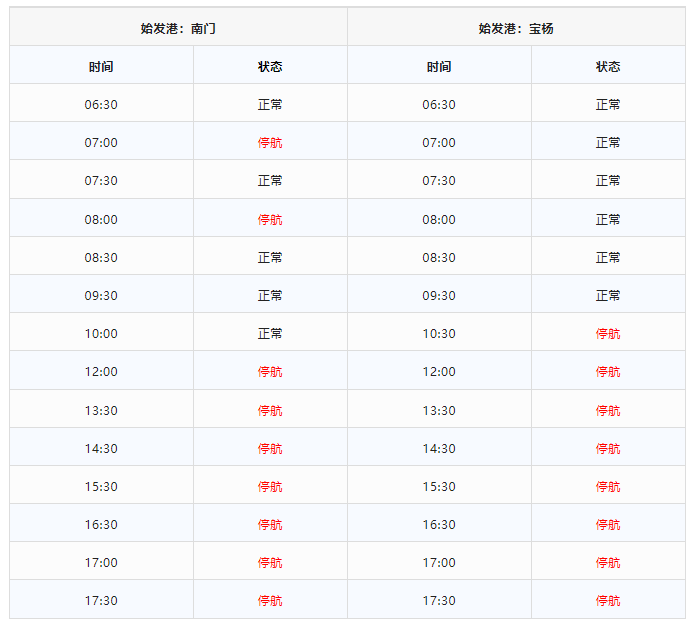Click the 停航 status for 宝杨 15:30
This screenshot has height=625, width=689.
tap(608, 486)
